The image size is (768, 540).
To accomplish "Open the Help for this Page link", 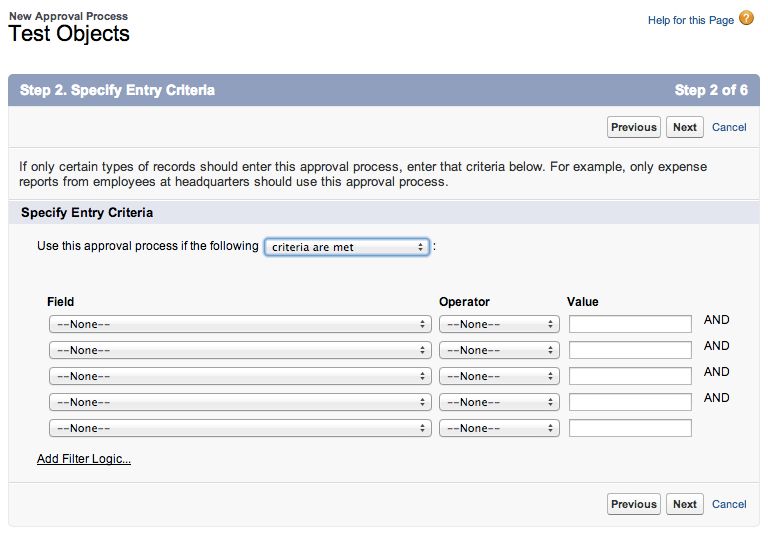I will click(x=690, y=20).
